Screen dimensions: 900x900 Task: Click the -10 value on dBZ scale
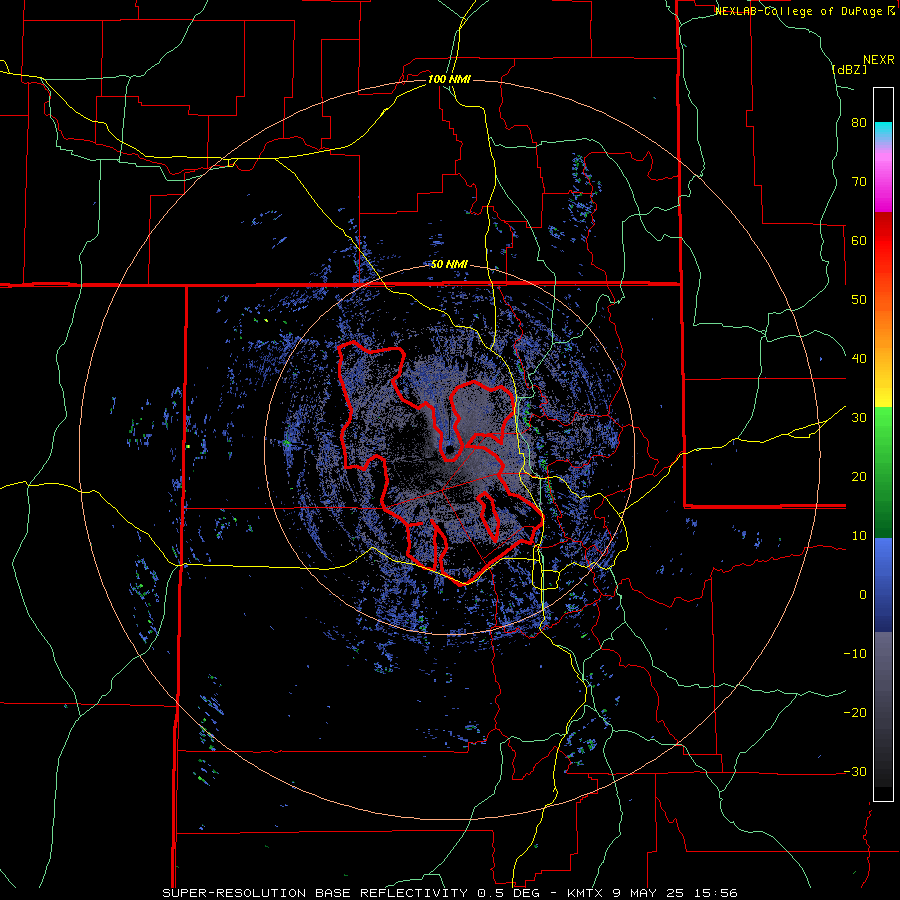pyautogui.click(x=855, y=654)
